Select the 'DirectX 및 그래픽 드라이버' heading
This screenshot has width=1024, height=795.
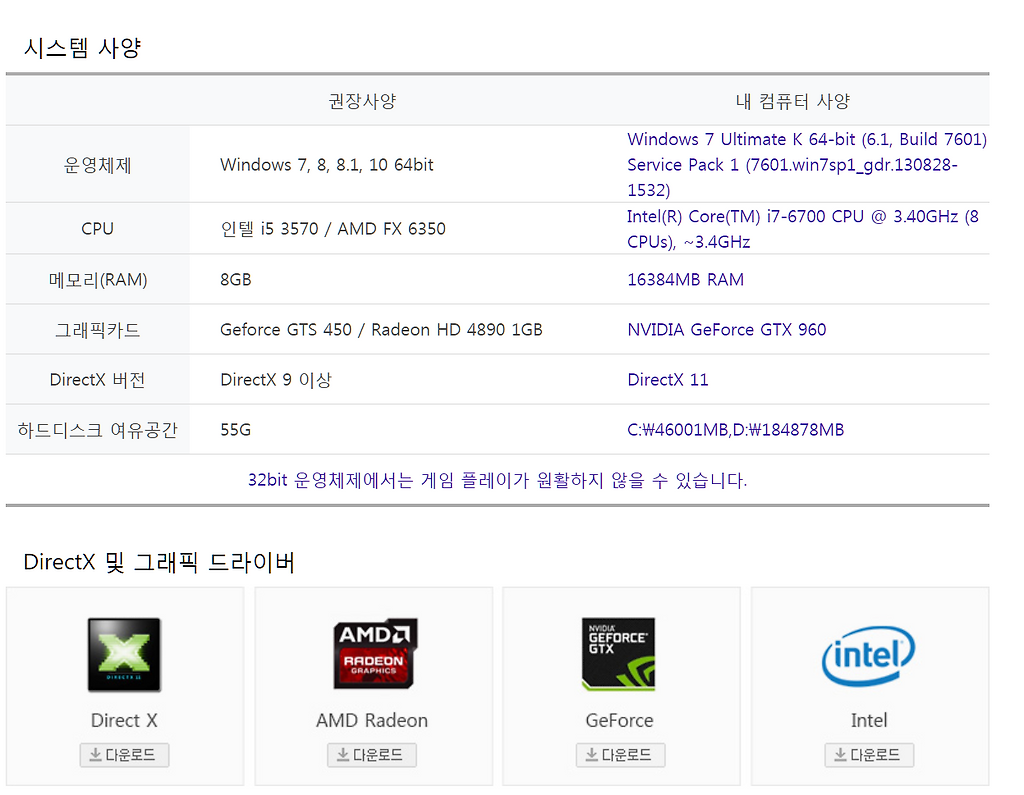[x=159, y=562]
